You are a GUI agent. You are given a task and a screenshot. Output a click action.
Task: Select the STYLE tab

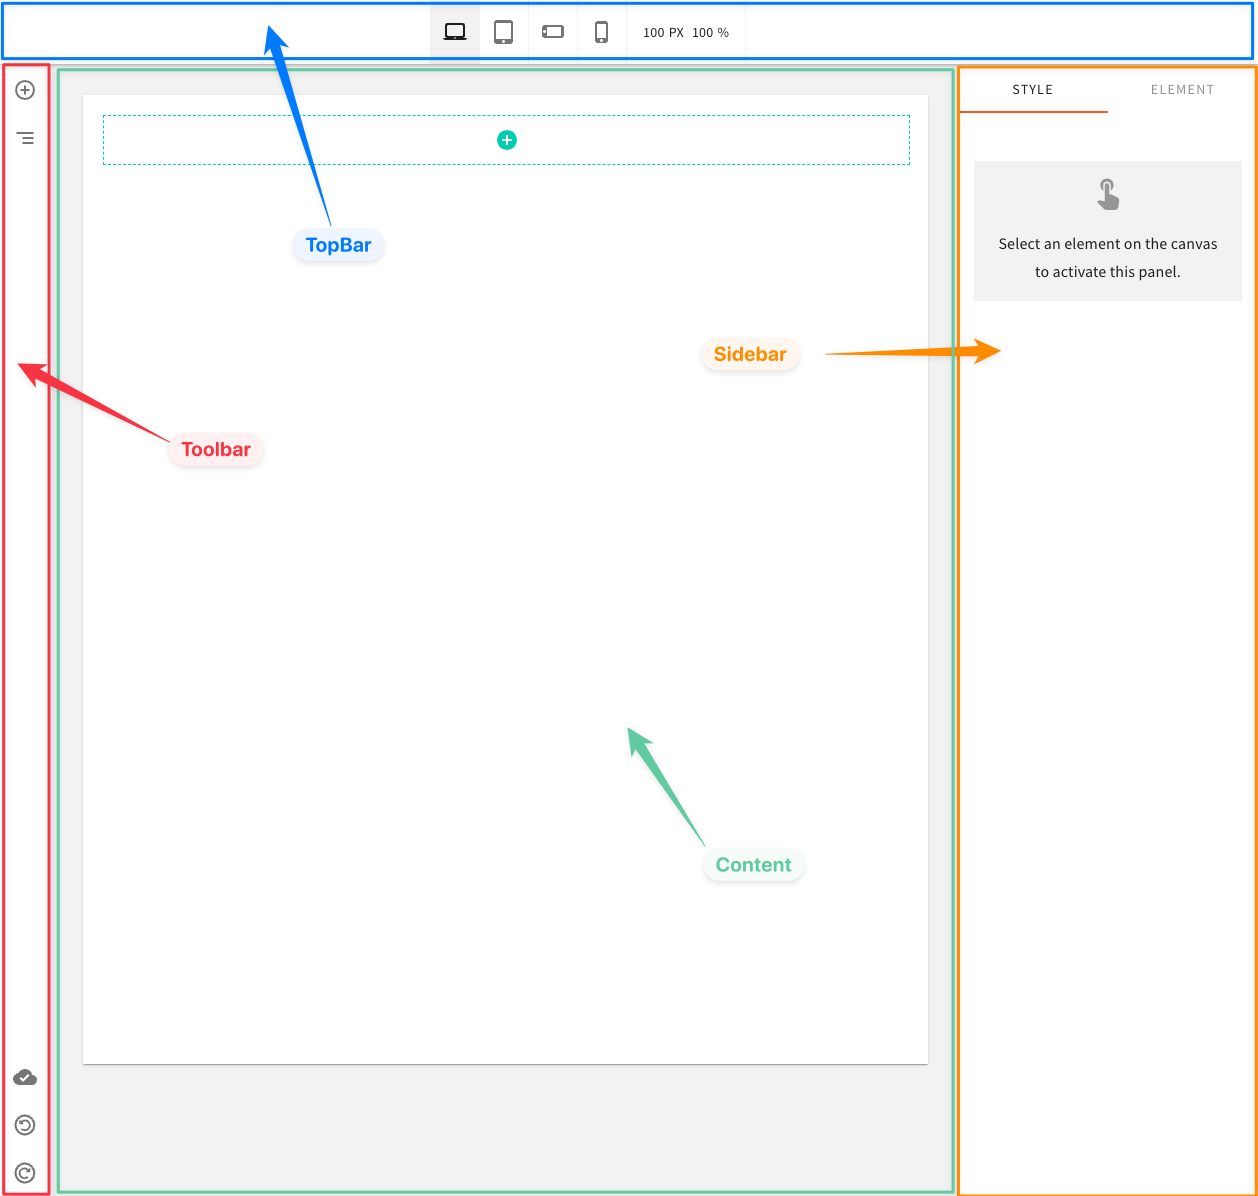pyautogui.click(x=1033, y=89)
